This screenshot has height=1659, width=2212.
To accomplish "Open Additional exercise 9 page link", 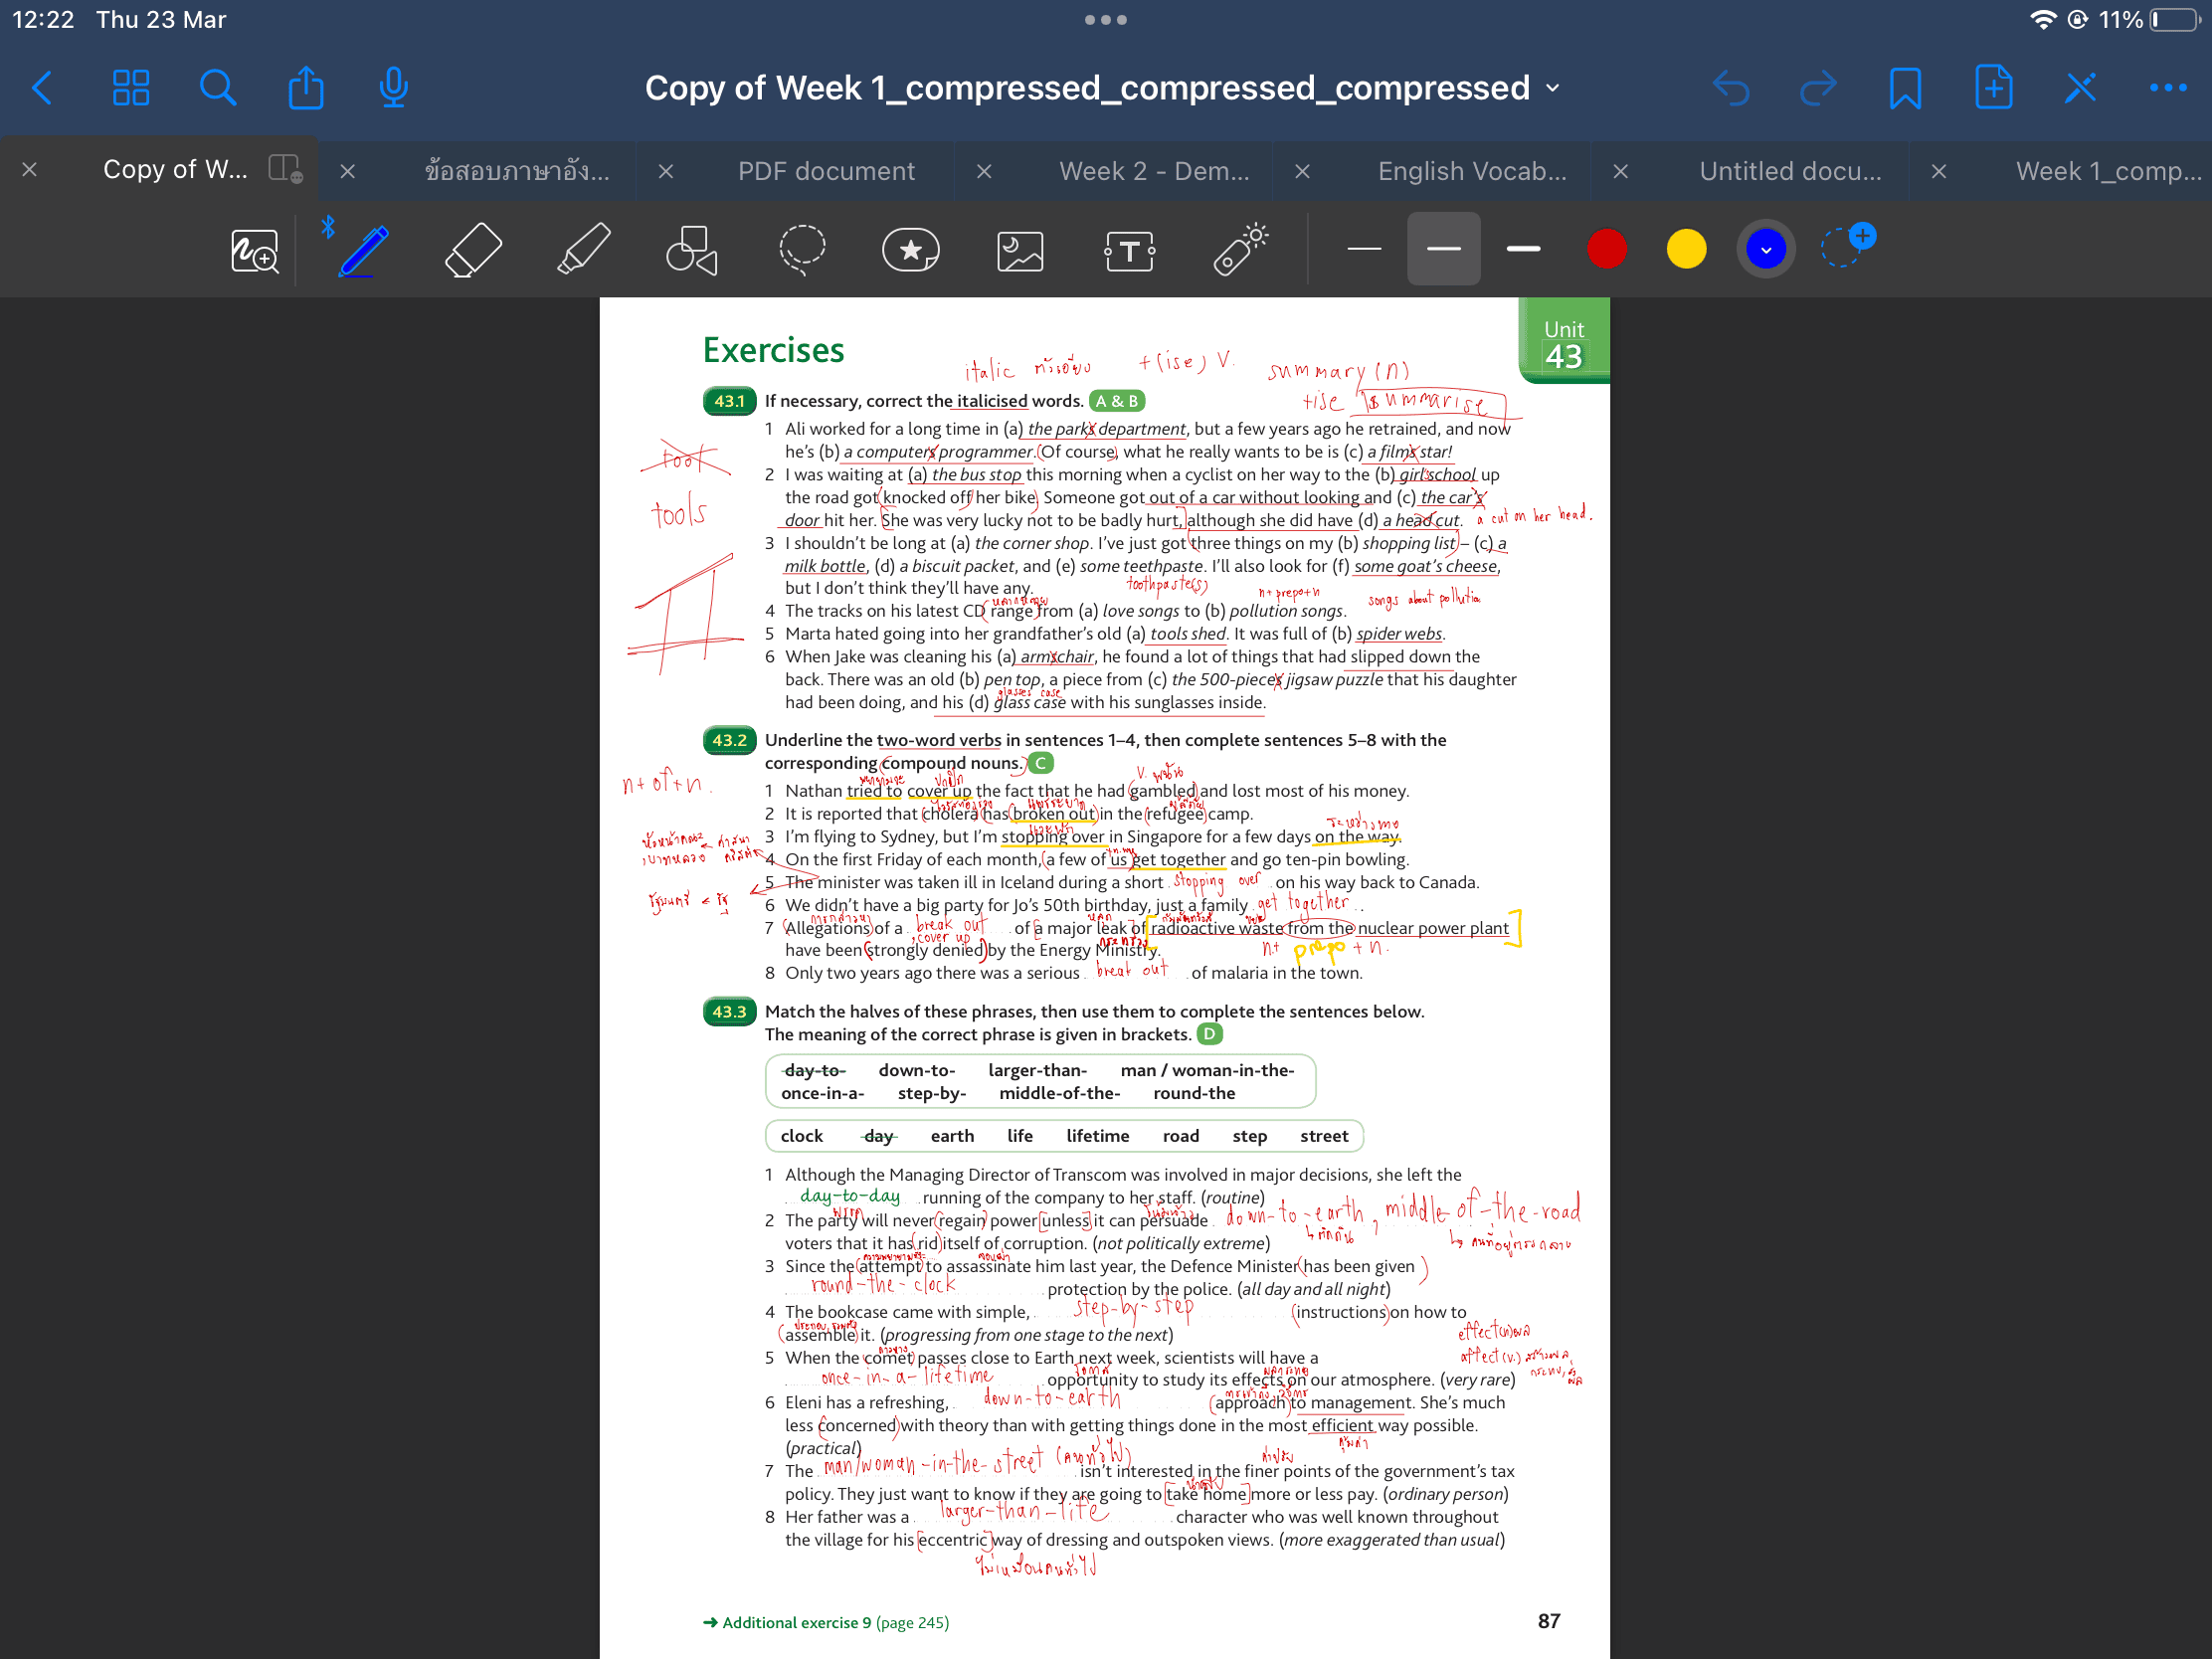I will (x=826, y=1622).
